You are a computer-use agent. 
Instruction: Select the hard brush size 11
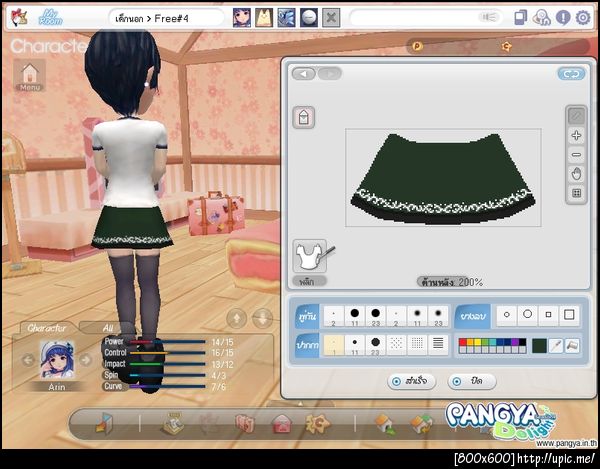[x=355, y=316]
